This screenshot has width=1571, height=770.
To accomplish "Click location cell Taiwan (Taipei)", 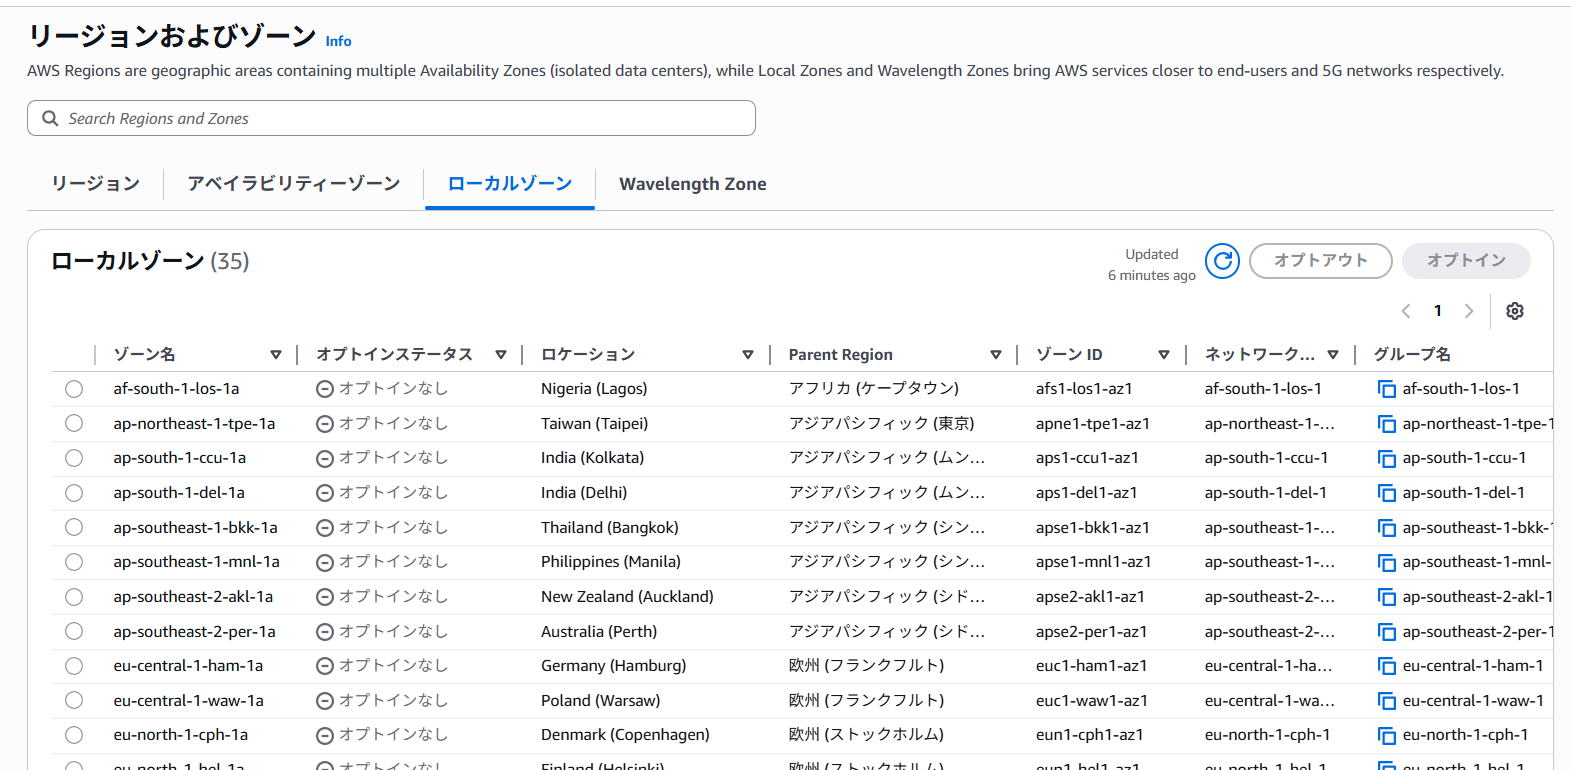I will tap(594, 424).
